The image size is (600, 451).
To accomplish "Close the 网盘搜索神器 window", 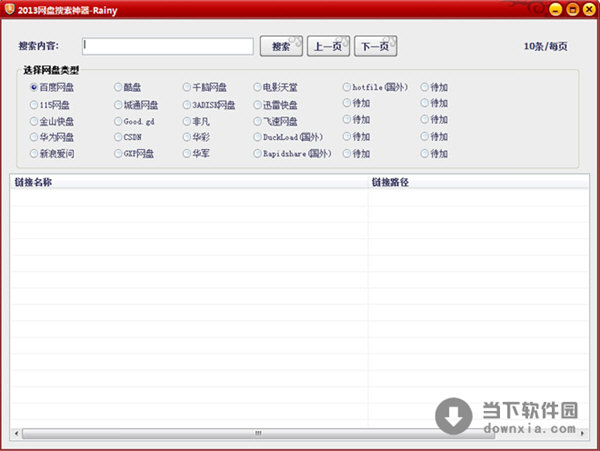I will pyautogui.click(x=589, y=9).
